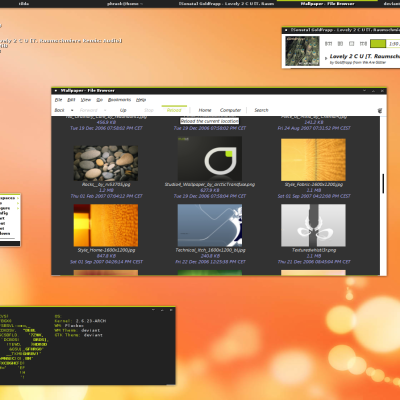Expand the third submenu arrow in desktop menu
This screenshot has width=400, height=400.
(18, 208)
